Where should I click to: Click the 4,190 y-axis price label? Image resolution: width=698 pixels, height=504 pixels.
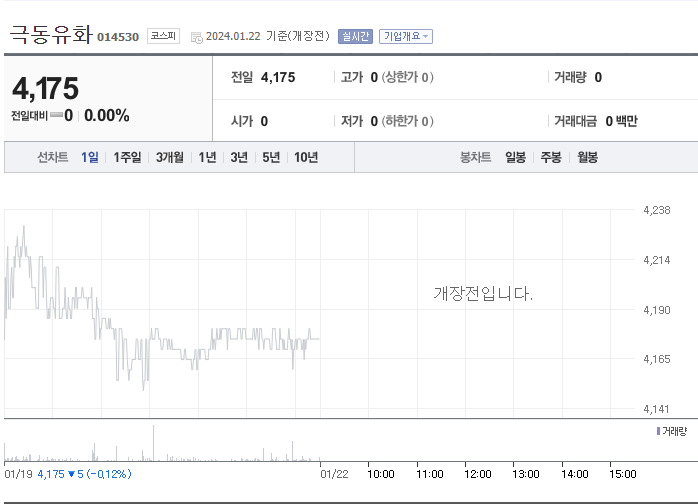point(657,310)
